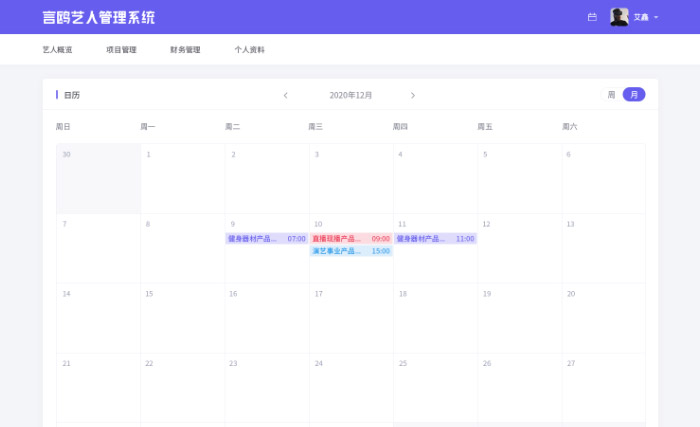Go to previous month with left chevron
700x427 pixels.
(x=286, y=95)
